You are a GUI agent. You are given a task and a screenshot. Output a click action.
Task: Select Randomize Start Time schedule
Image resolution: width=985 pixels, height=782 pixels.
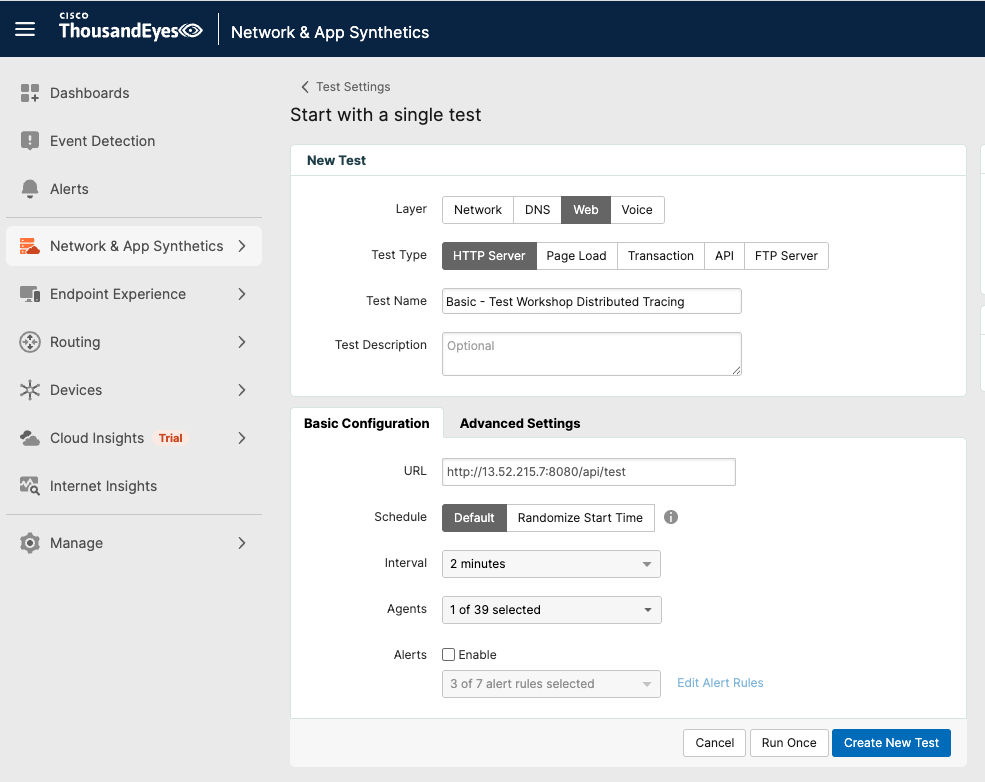pyautogui.click(x=580, y=518)
